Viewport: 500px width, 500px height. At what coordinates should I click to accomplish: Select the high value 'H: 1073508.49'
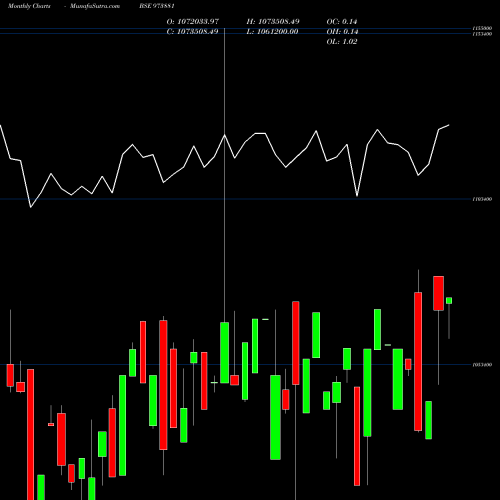(273, 22)
